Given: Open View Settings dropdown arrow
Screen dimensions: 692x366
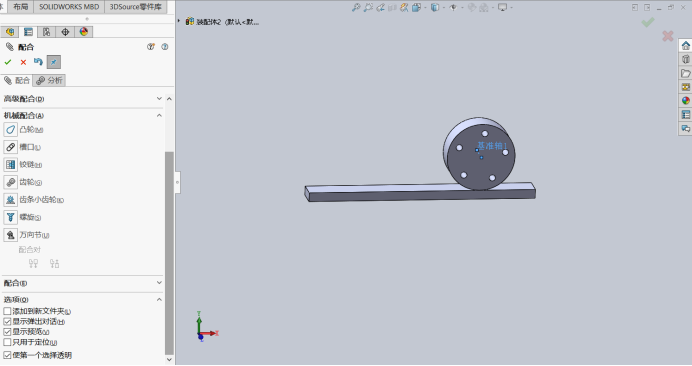Looking at the screenshot, I should coord(511,8).
